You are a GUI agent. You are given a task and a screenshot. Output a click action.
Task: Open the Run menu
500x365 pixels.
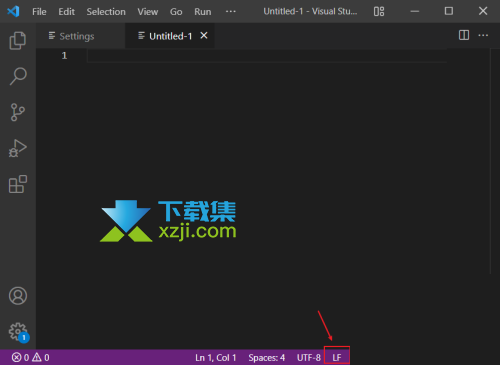coord(203,12)
